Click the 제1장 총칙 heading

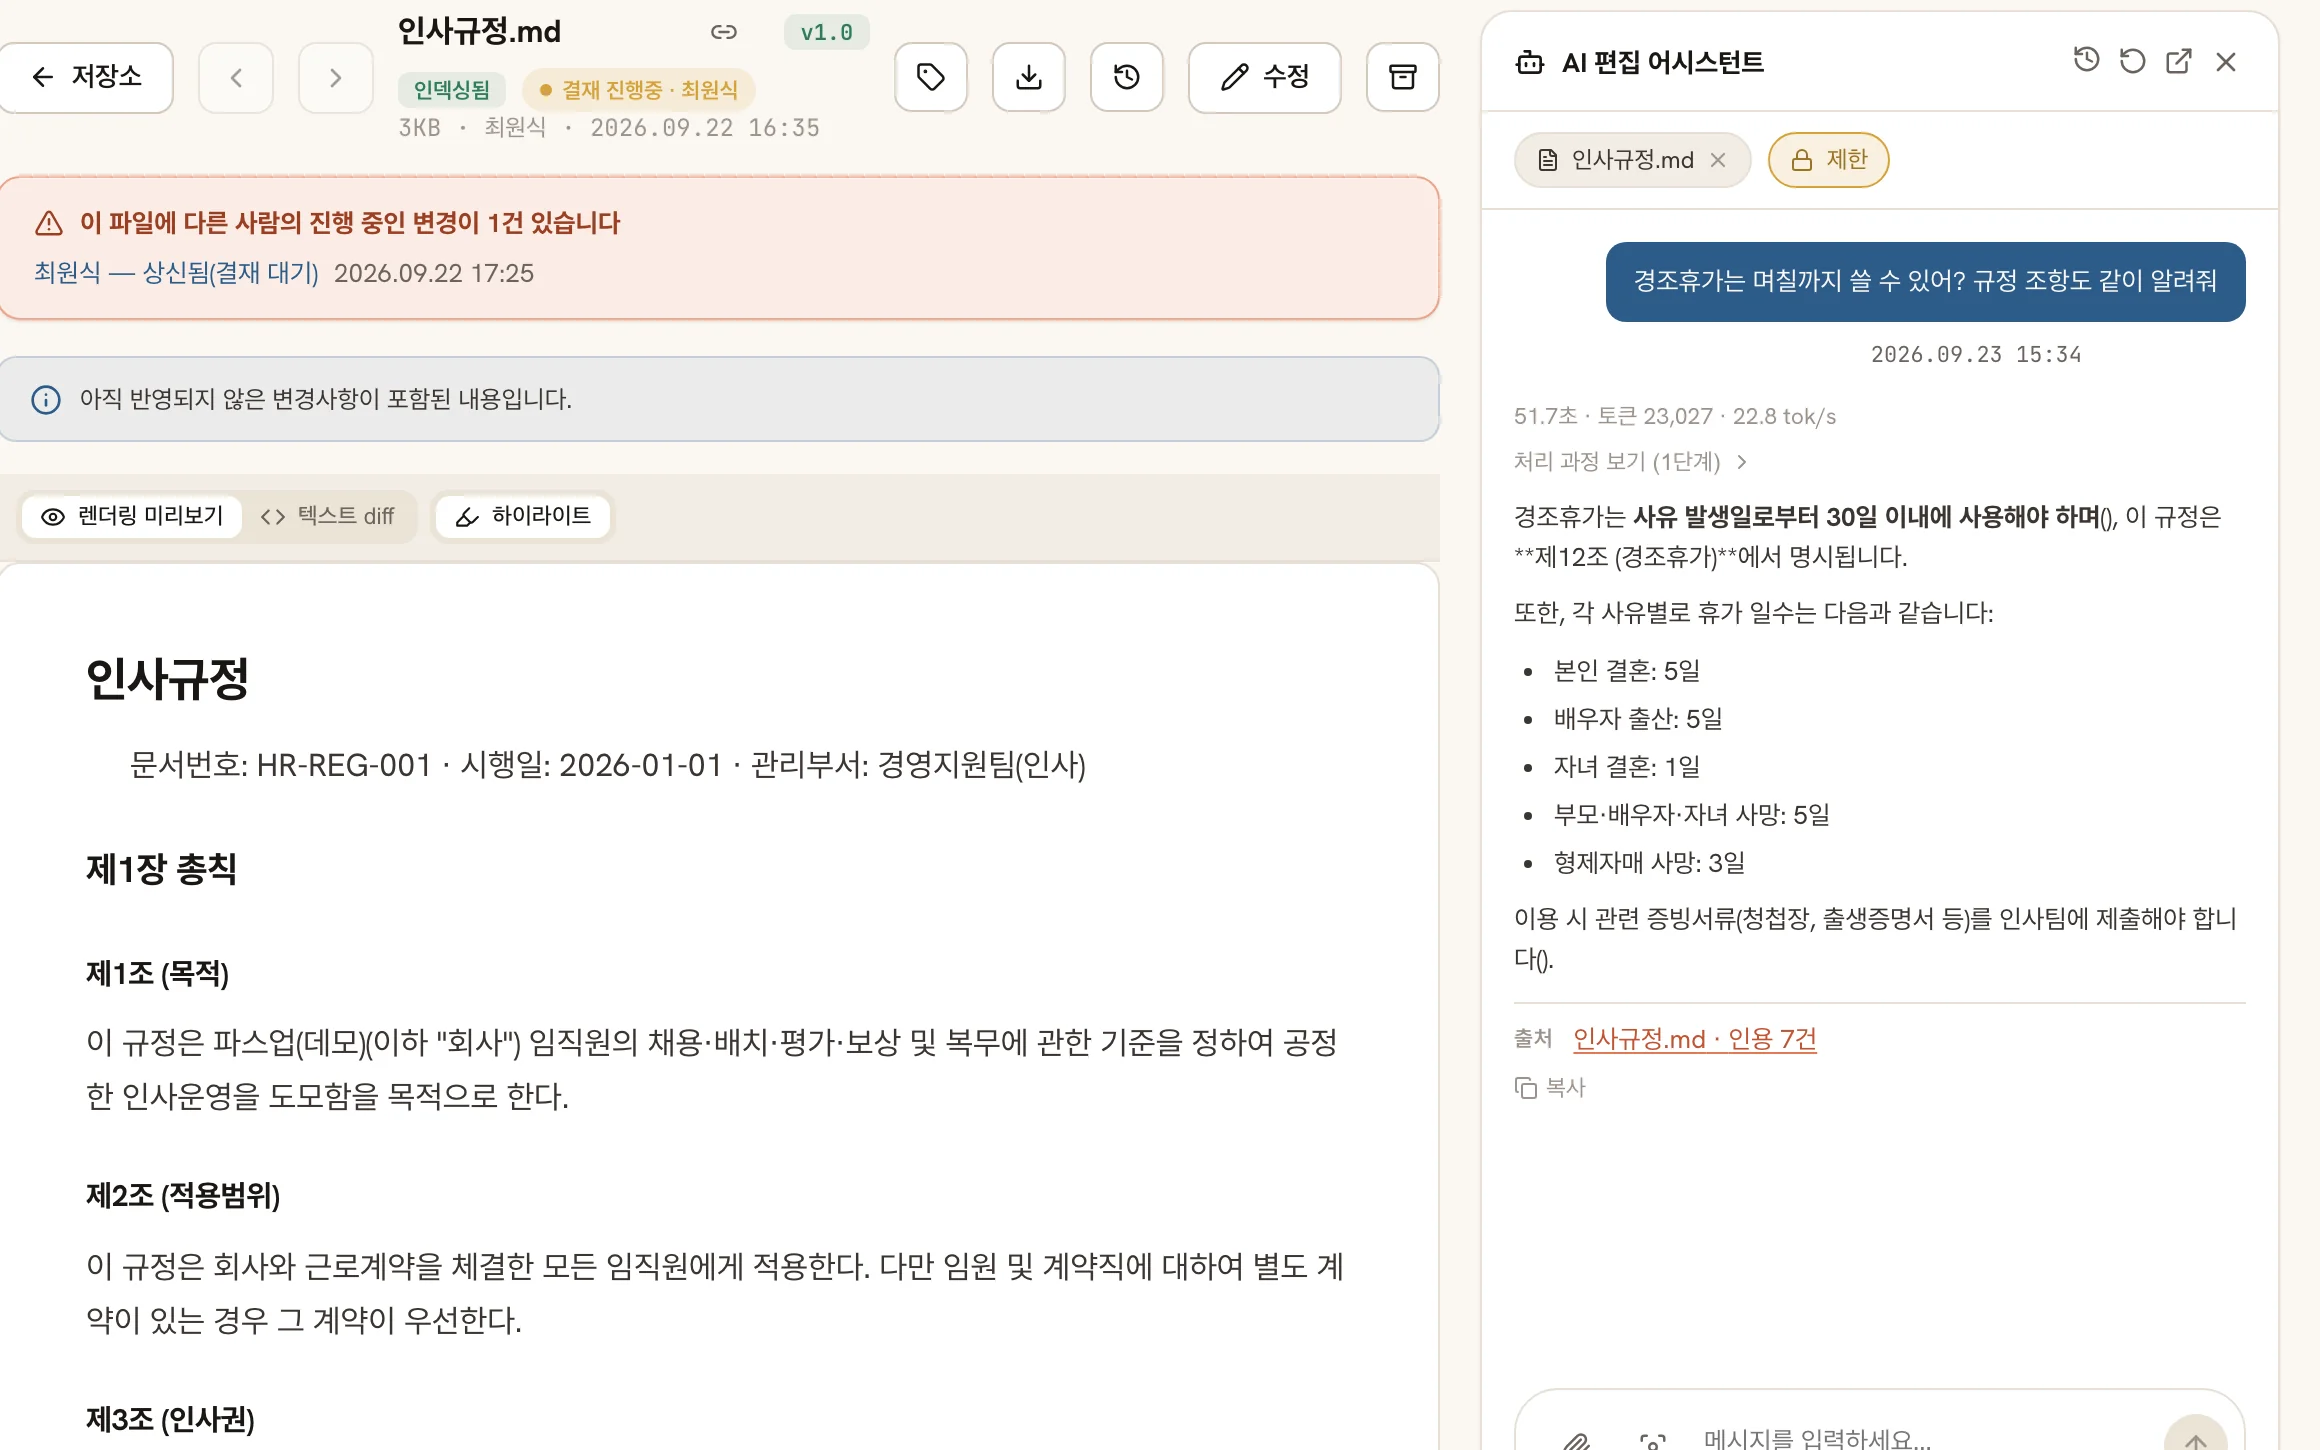161,868
